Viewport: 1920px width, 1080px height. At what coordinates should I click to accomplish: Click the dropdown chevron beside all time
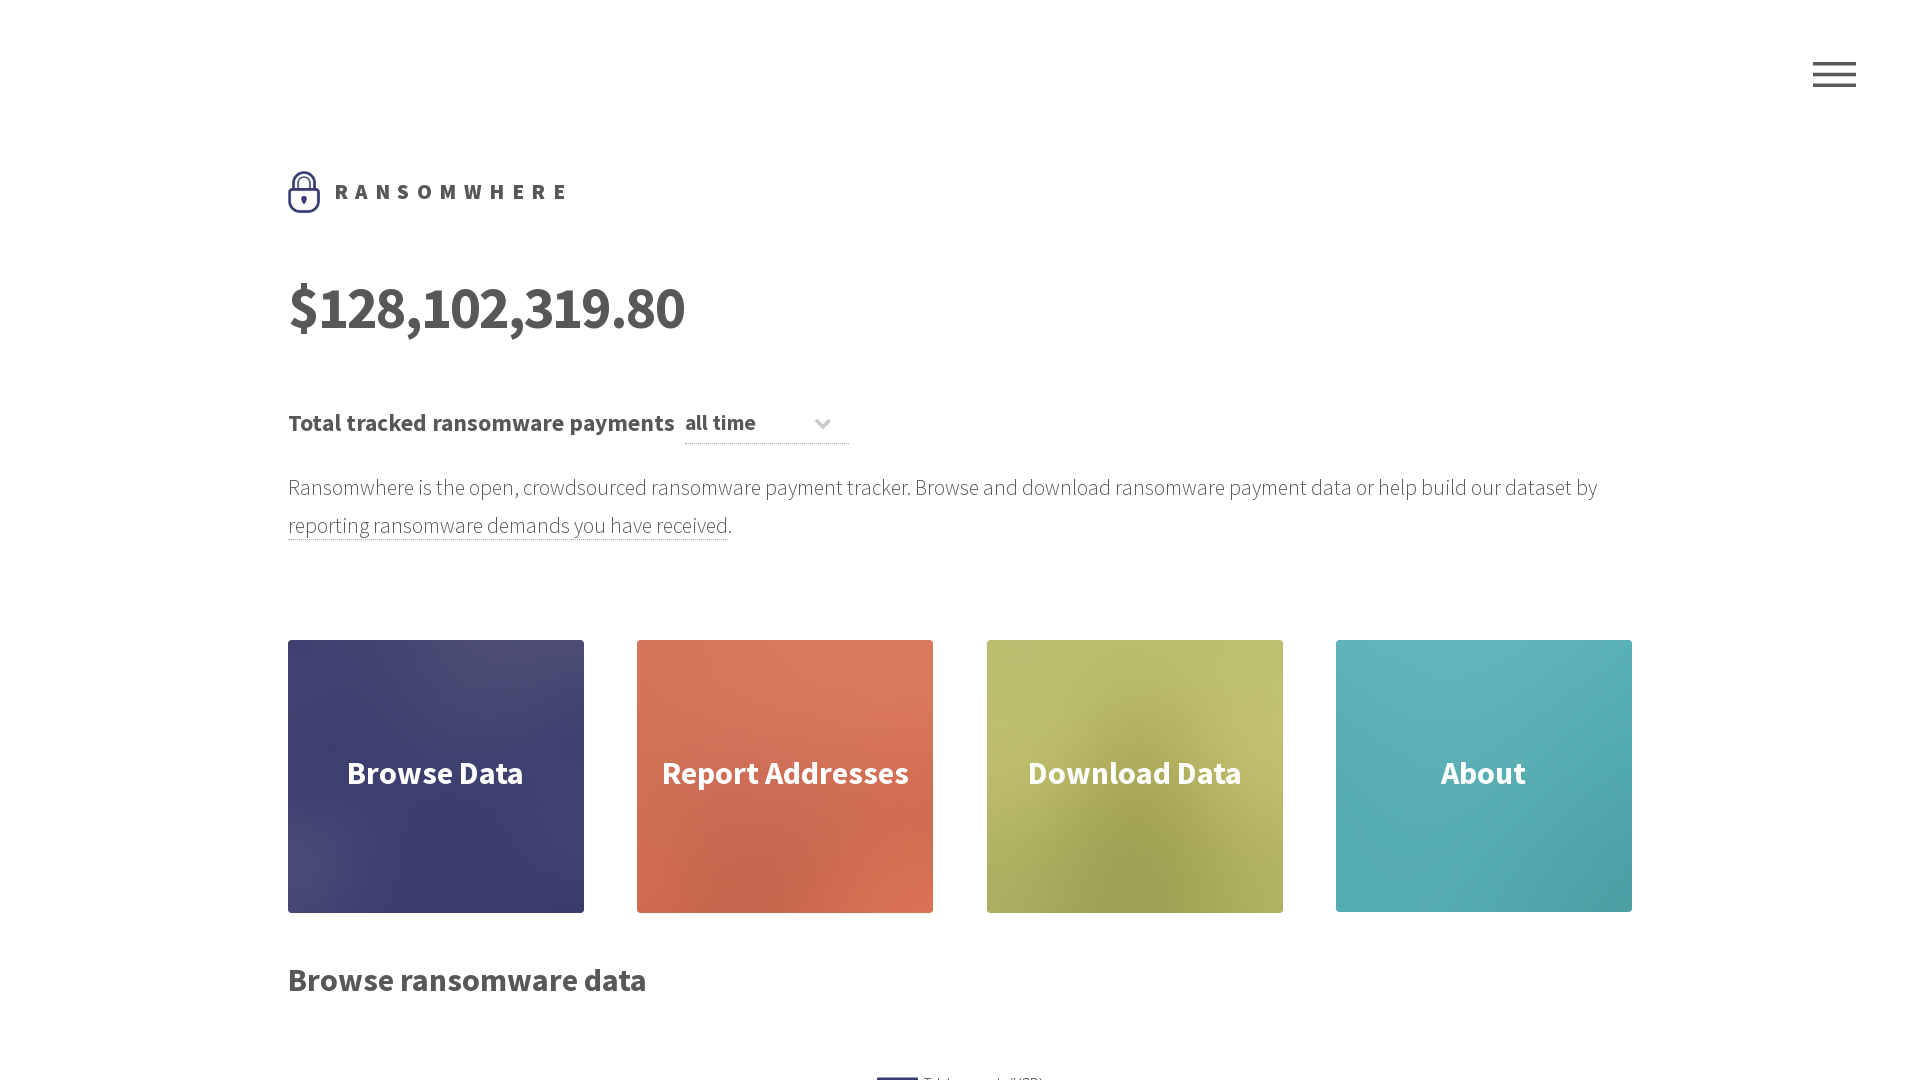click(x=823, y=424)
